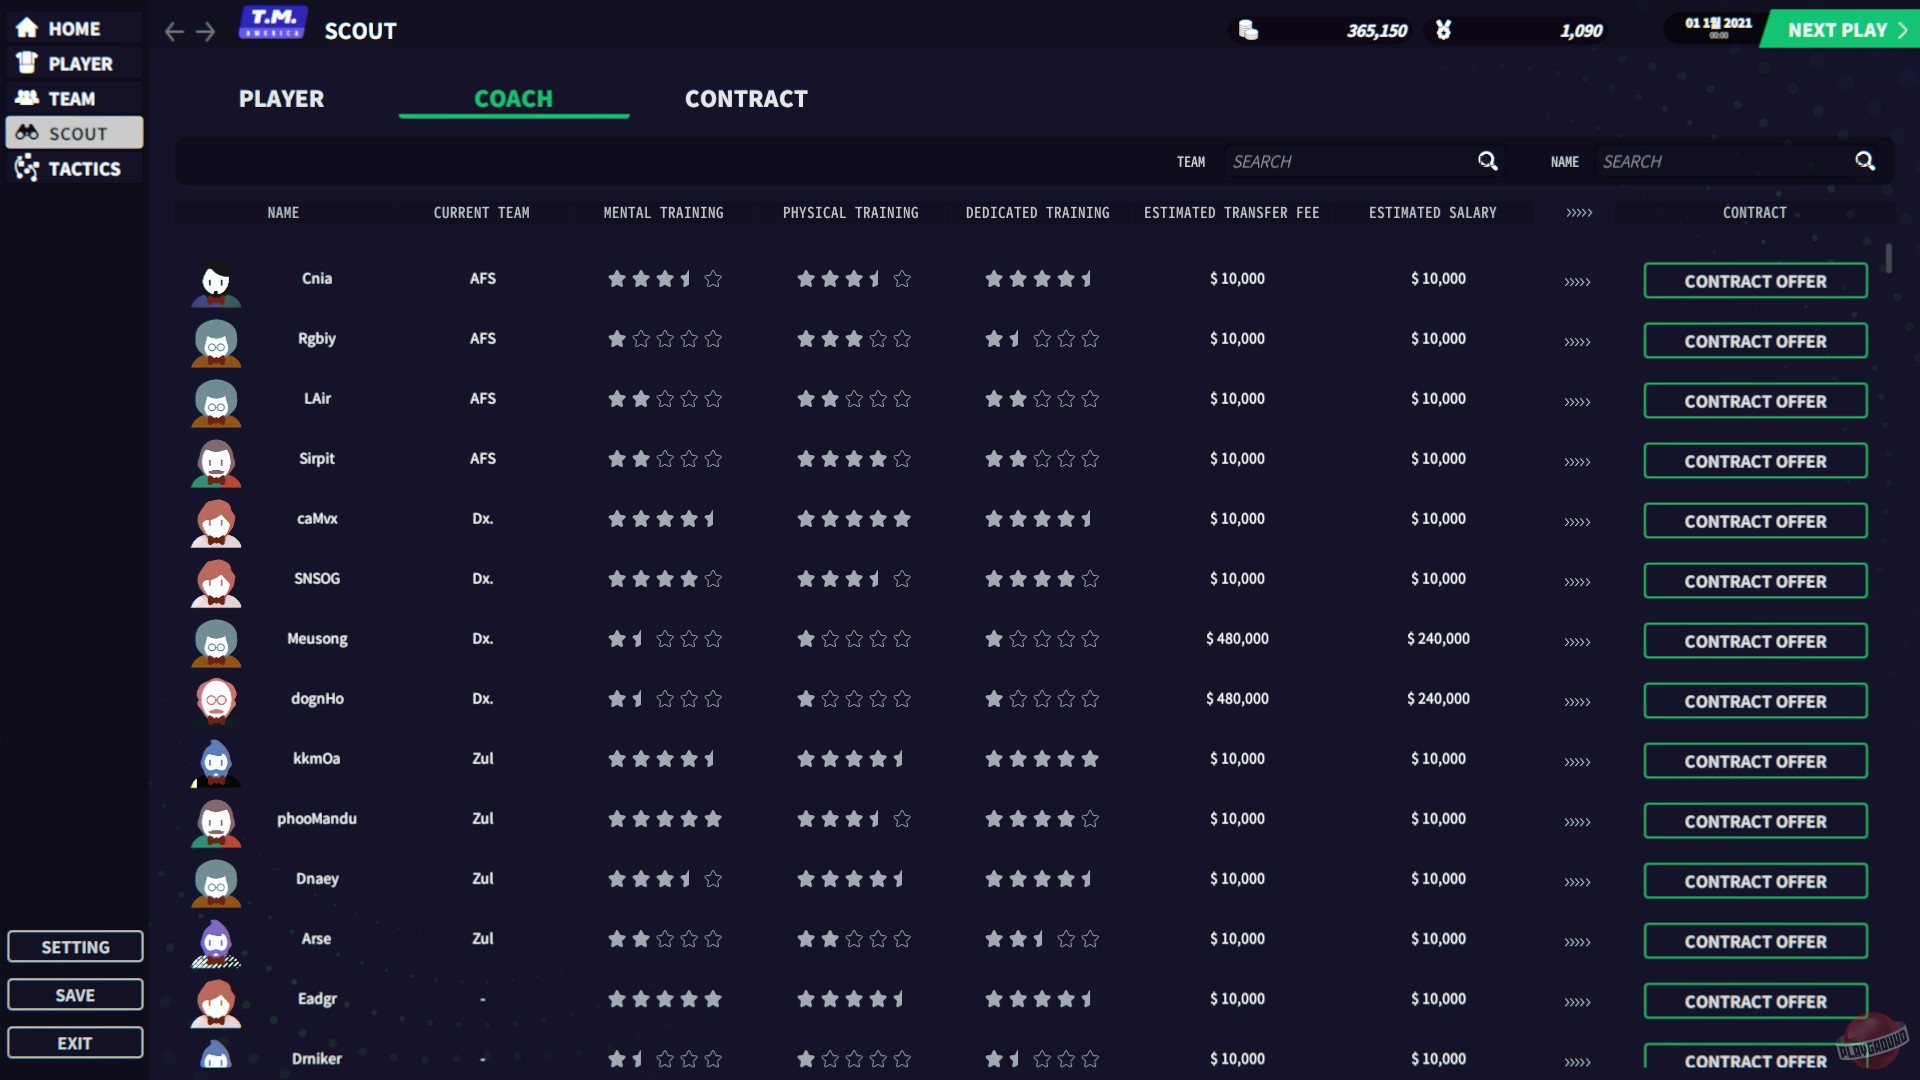Click the coins icon showing 365,150 currency
This screenshot has width=1920, height=1080.
click(1249, 30)
